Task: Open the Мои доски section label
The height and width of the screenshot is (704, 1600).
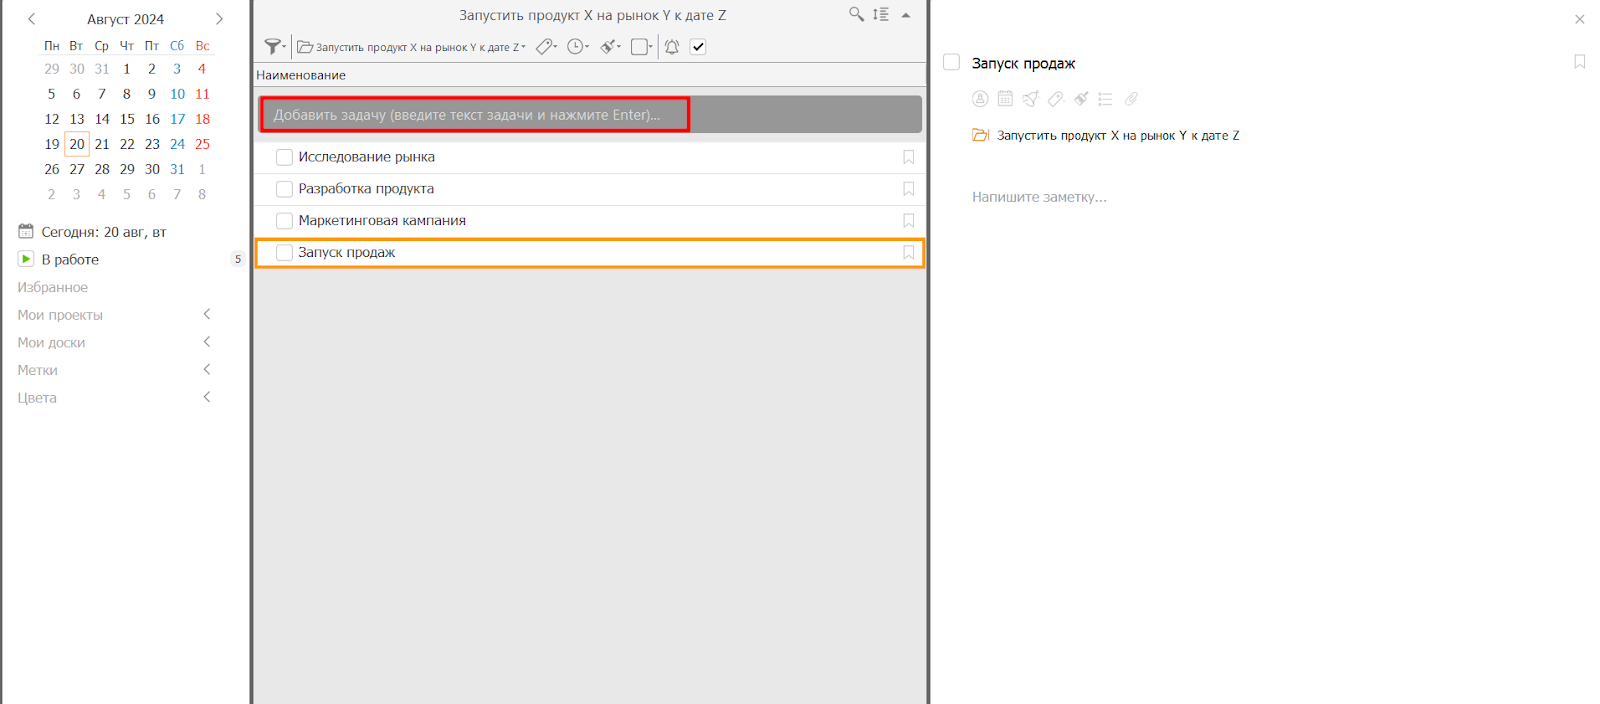Action: pos(51,342)
